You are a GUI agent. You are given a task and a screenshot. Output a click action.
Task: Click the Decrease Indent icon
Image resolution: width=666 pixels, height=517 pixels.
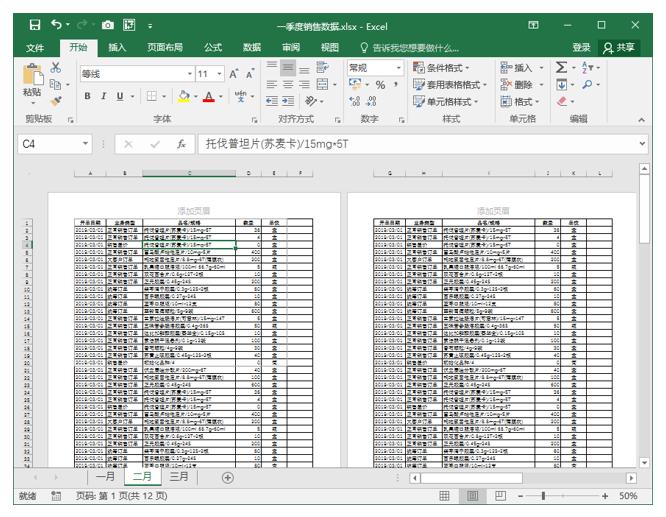[272, 101]
